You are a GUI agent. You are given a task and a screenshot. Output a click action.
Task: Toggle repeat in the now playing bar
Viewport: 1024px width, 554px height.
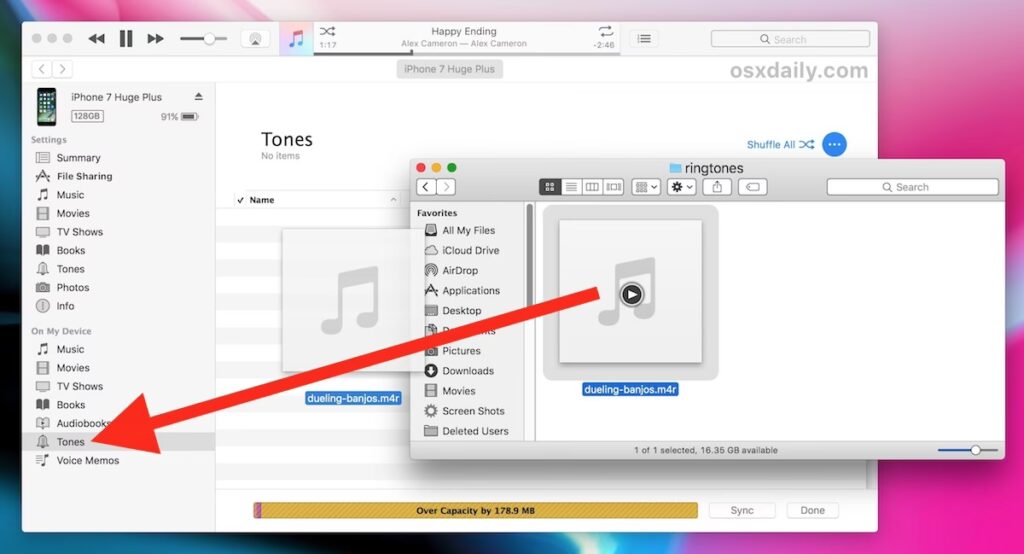coord(606,32)
